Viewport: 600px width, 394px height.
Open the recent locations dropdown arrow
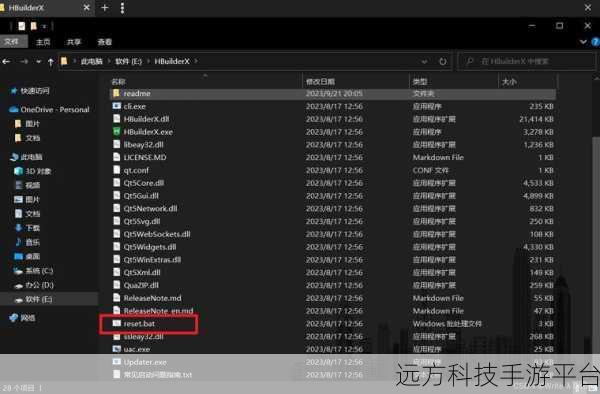tap(38, 61)
